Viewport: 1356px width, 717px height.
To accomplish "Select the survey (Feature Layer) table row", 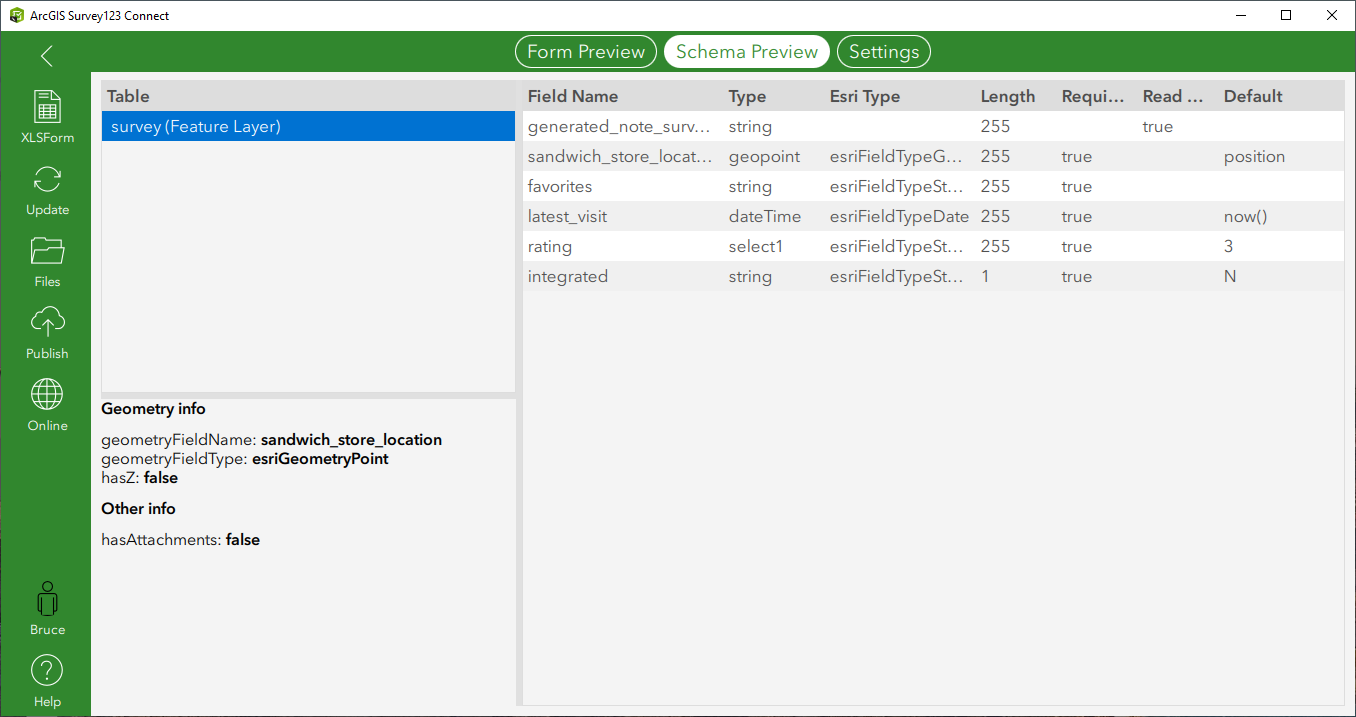I will click(x=308, y=126).
